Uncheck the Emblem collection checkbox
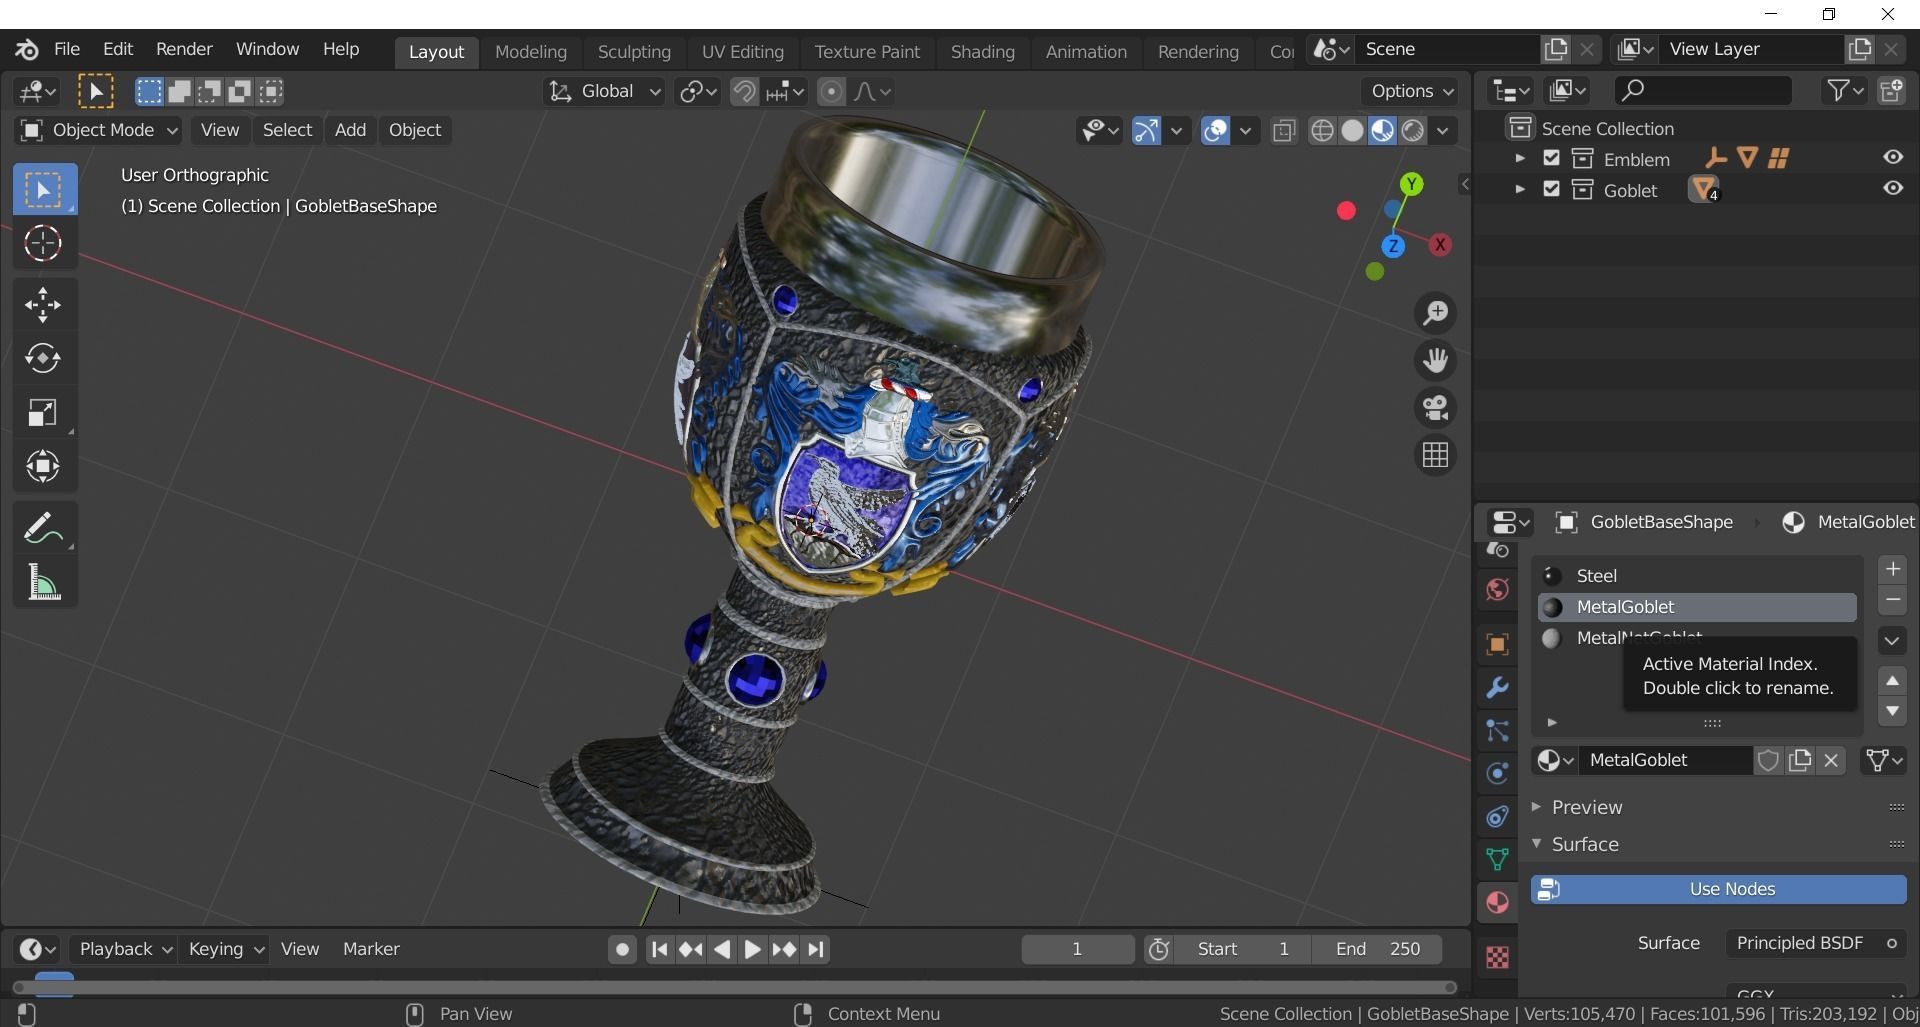Viewport: 1920px width, 1027px height. point(1551,158)
